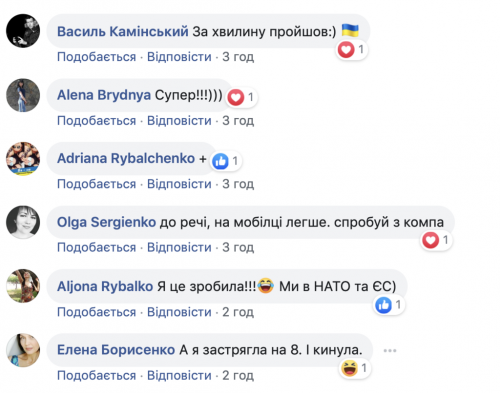This screenshot has height=393, width=500.
Task: Open Елена Борисенко's 2 год timestamp
Action: tap(238, 375)
